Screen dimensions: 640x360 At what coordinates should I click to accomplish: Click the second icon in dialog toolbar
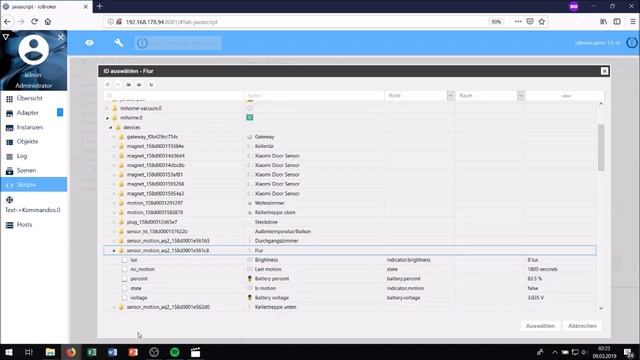click(118, 84)
